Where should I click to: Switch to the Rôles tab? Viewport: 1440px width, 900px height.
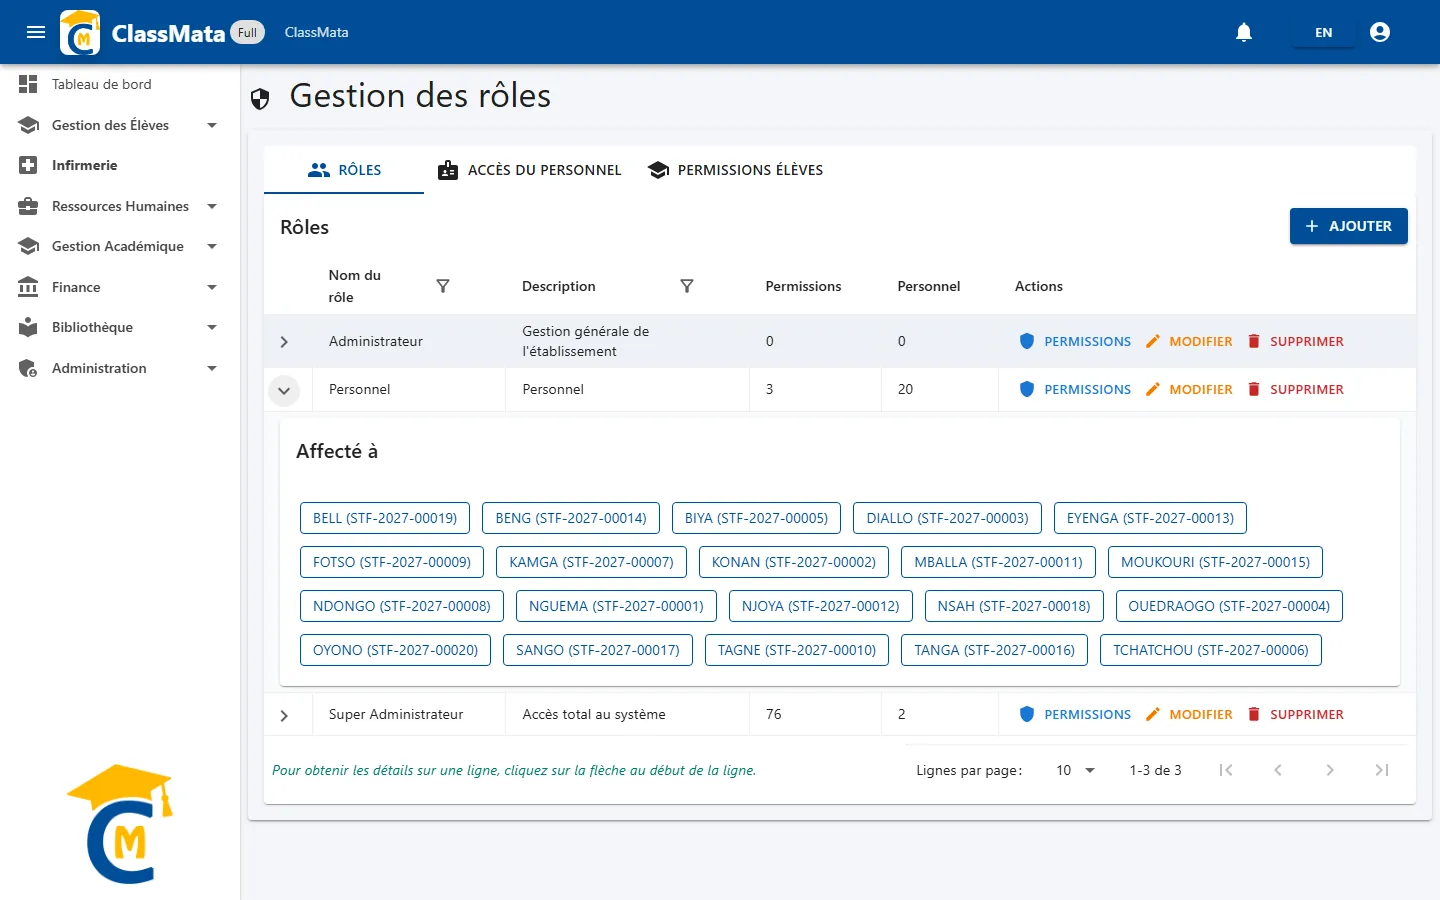click(x=344, y=170)
